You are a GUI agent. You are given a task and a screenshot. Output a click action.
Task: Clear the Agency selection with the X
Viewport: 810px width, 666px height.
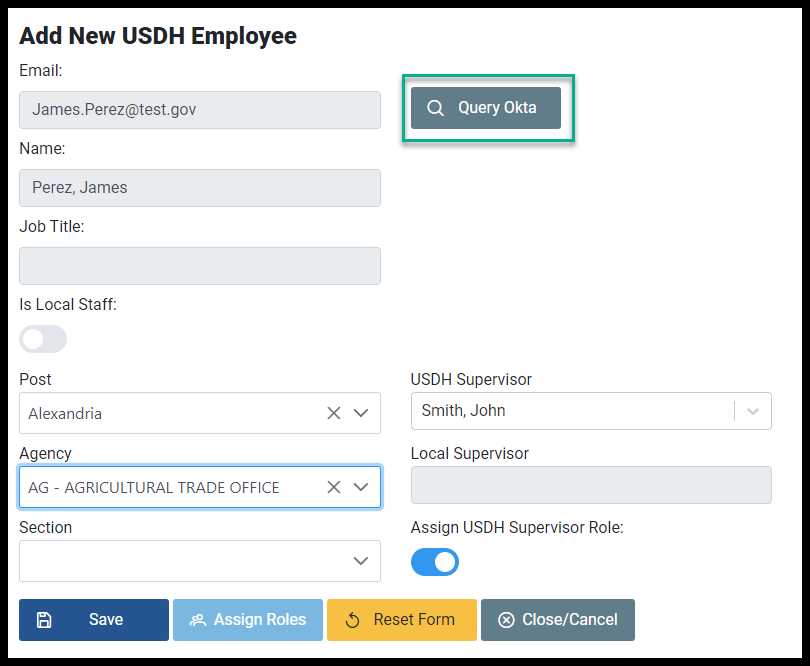click(x=334, y=487)
